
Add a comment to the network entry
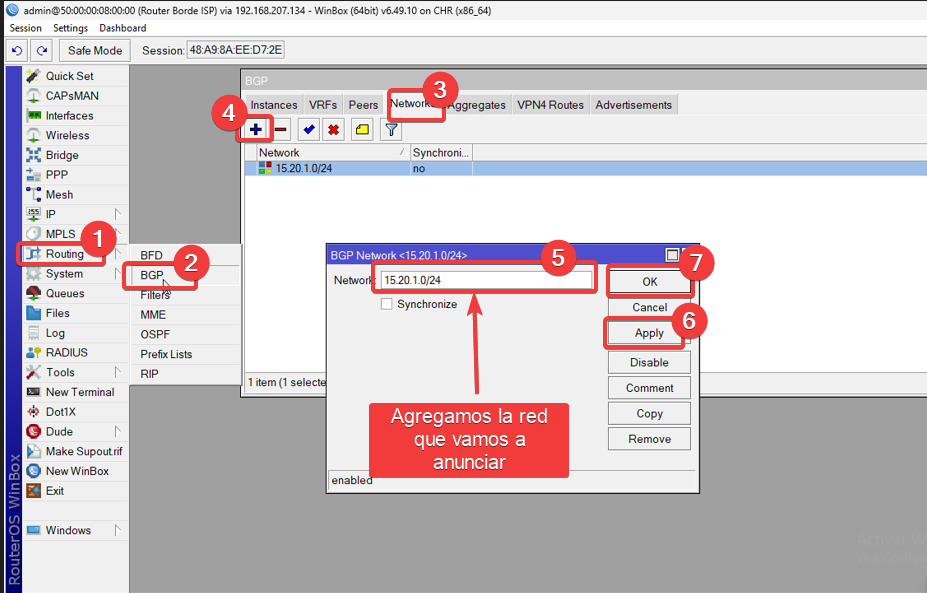pos(361,129)
